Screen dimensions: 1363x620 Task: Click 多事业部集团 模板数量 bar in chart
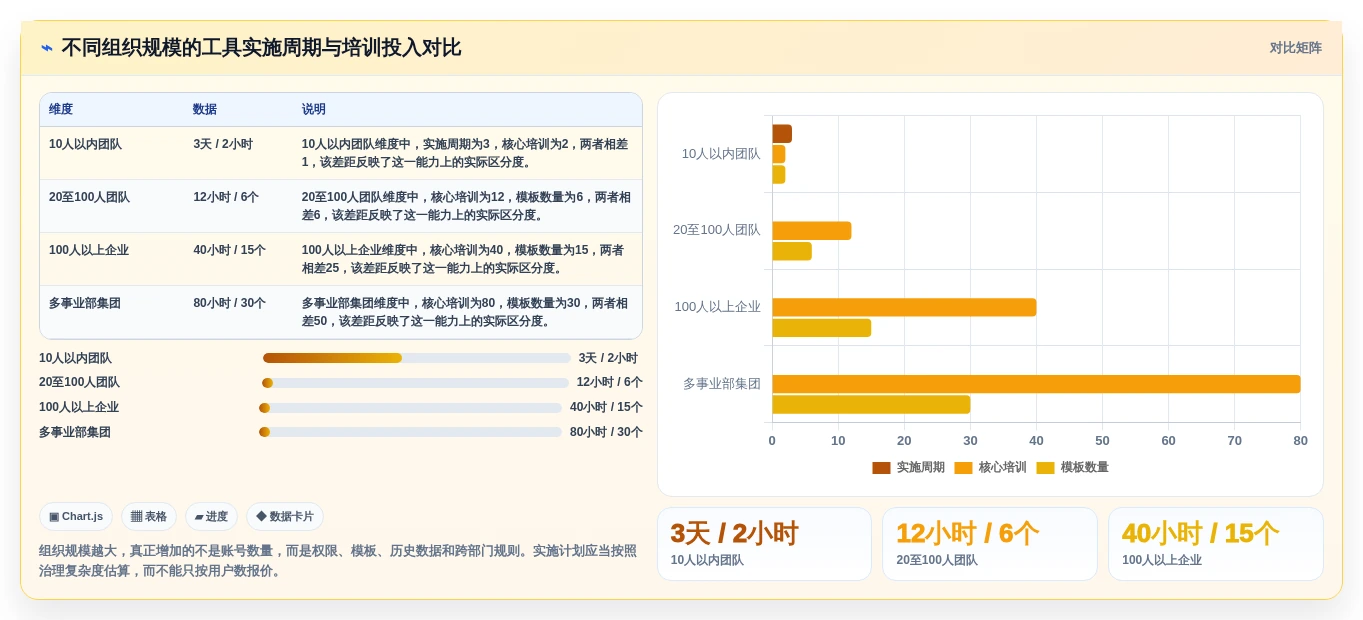[x=871, y=404]
